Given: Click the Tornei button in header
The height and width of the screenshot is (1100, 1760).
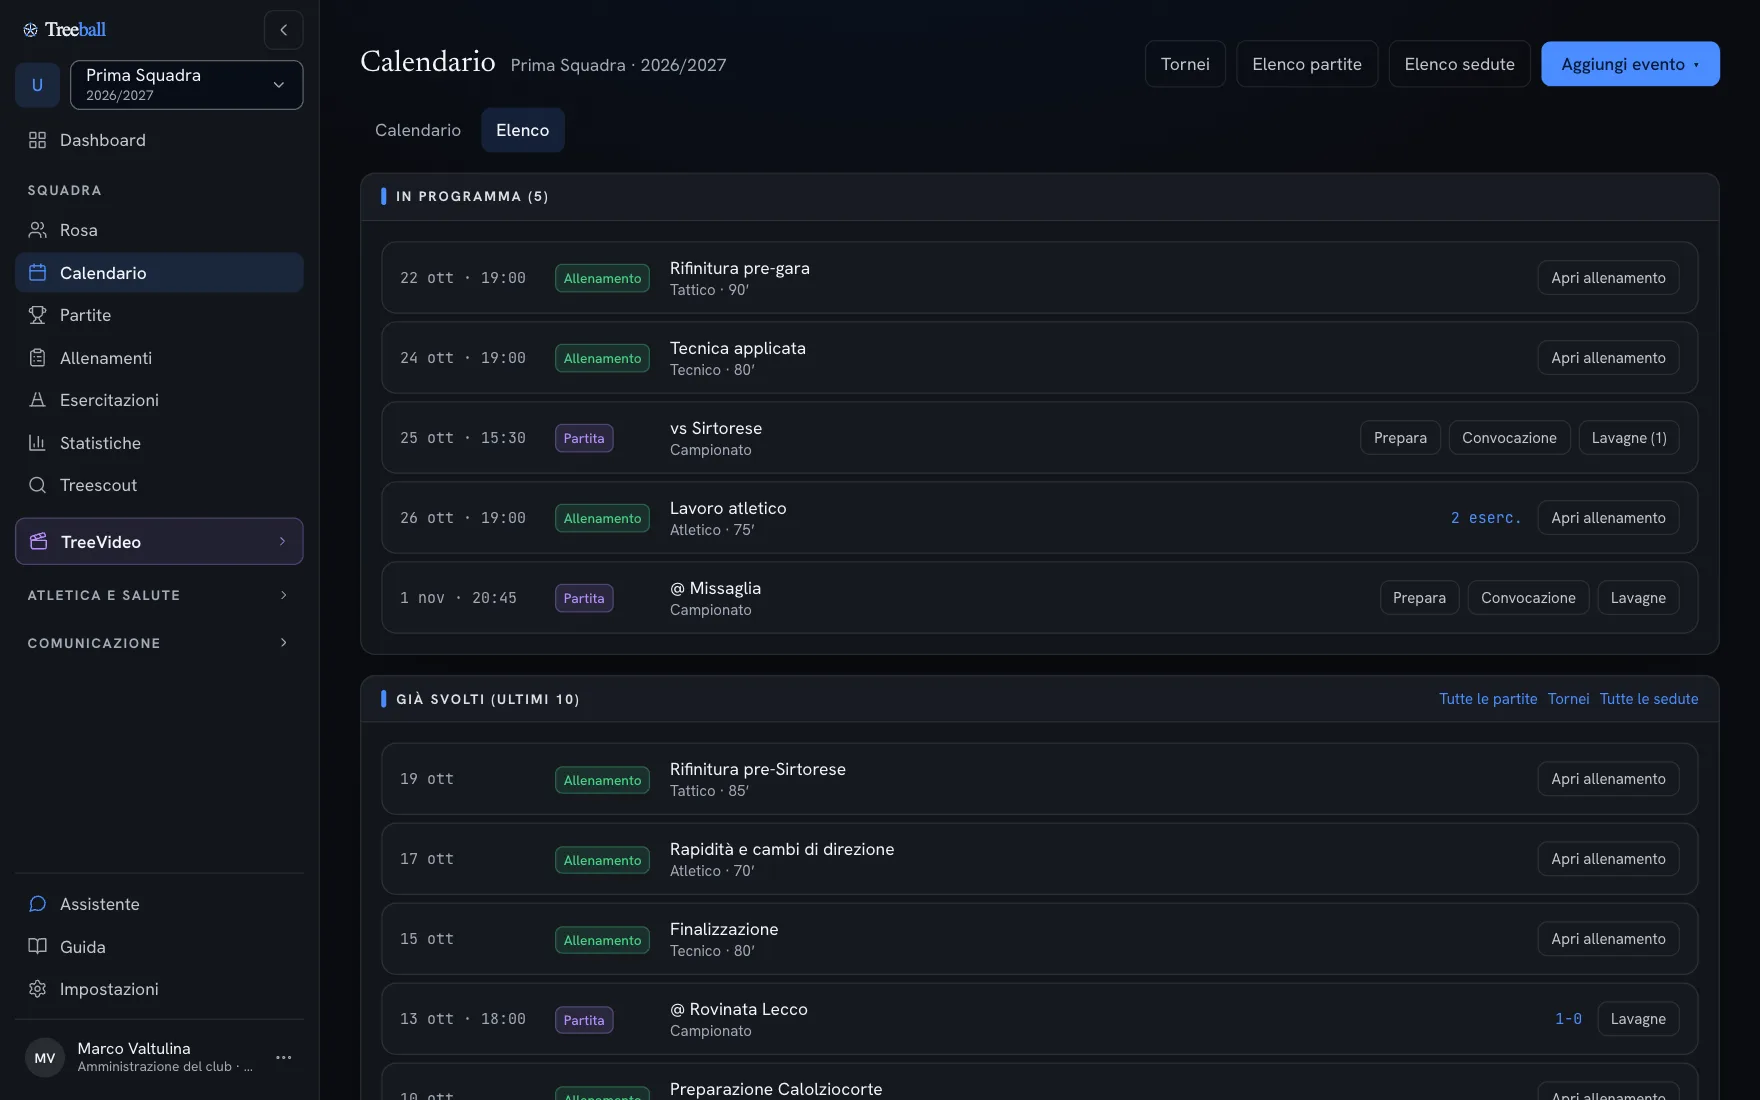Looking at the screenshot, I should tap(1185, 64).
